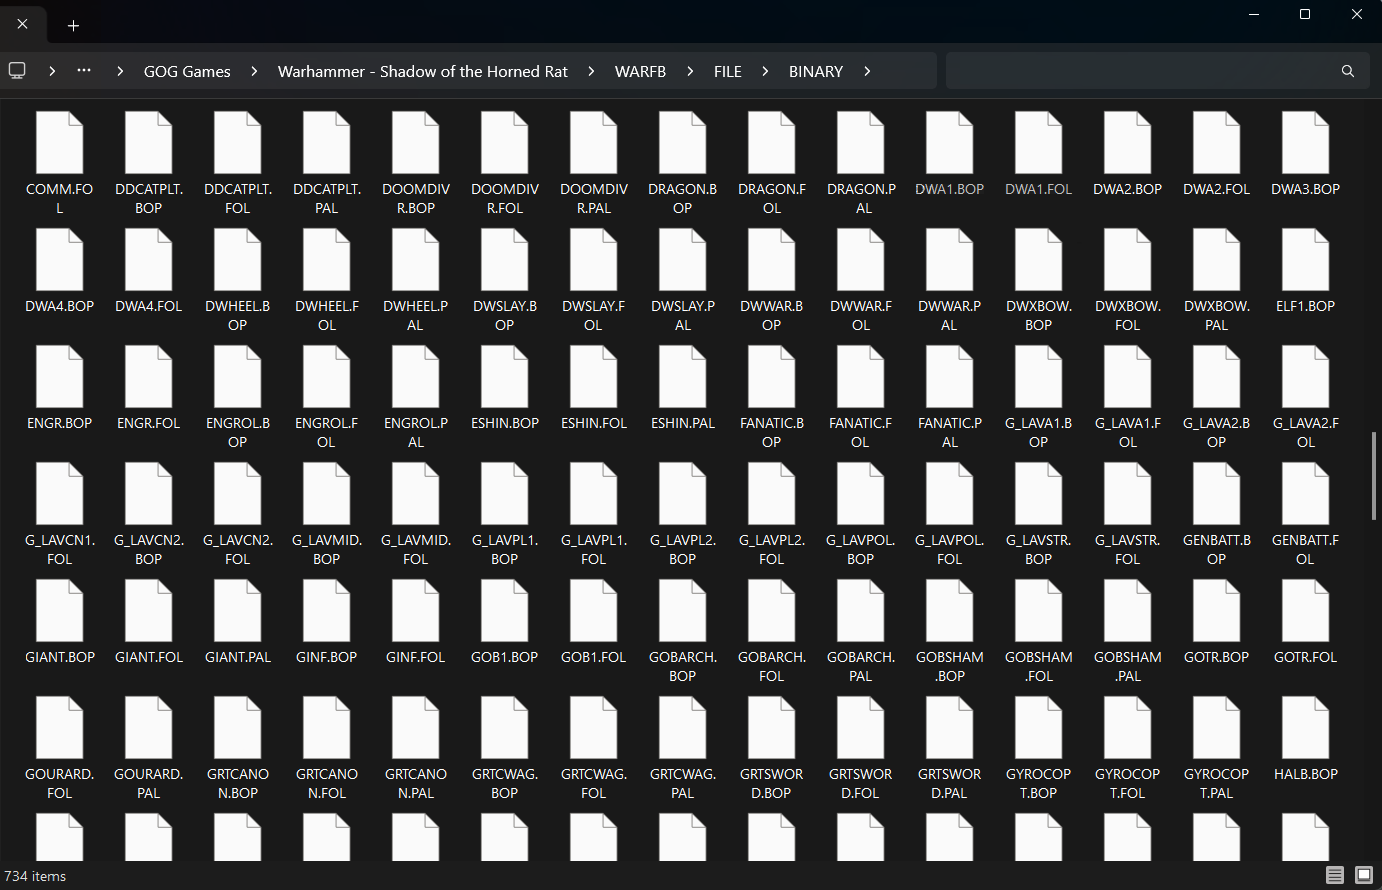Select the DWSLAY.FOL file
This screenshot has height=890, width=1382.
click(594, 280)
